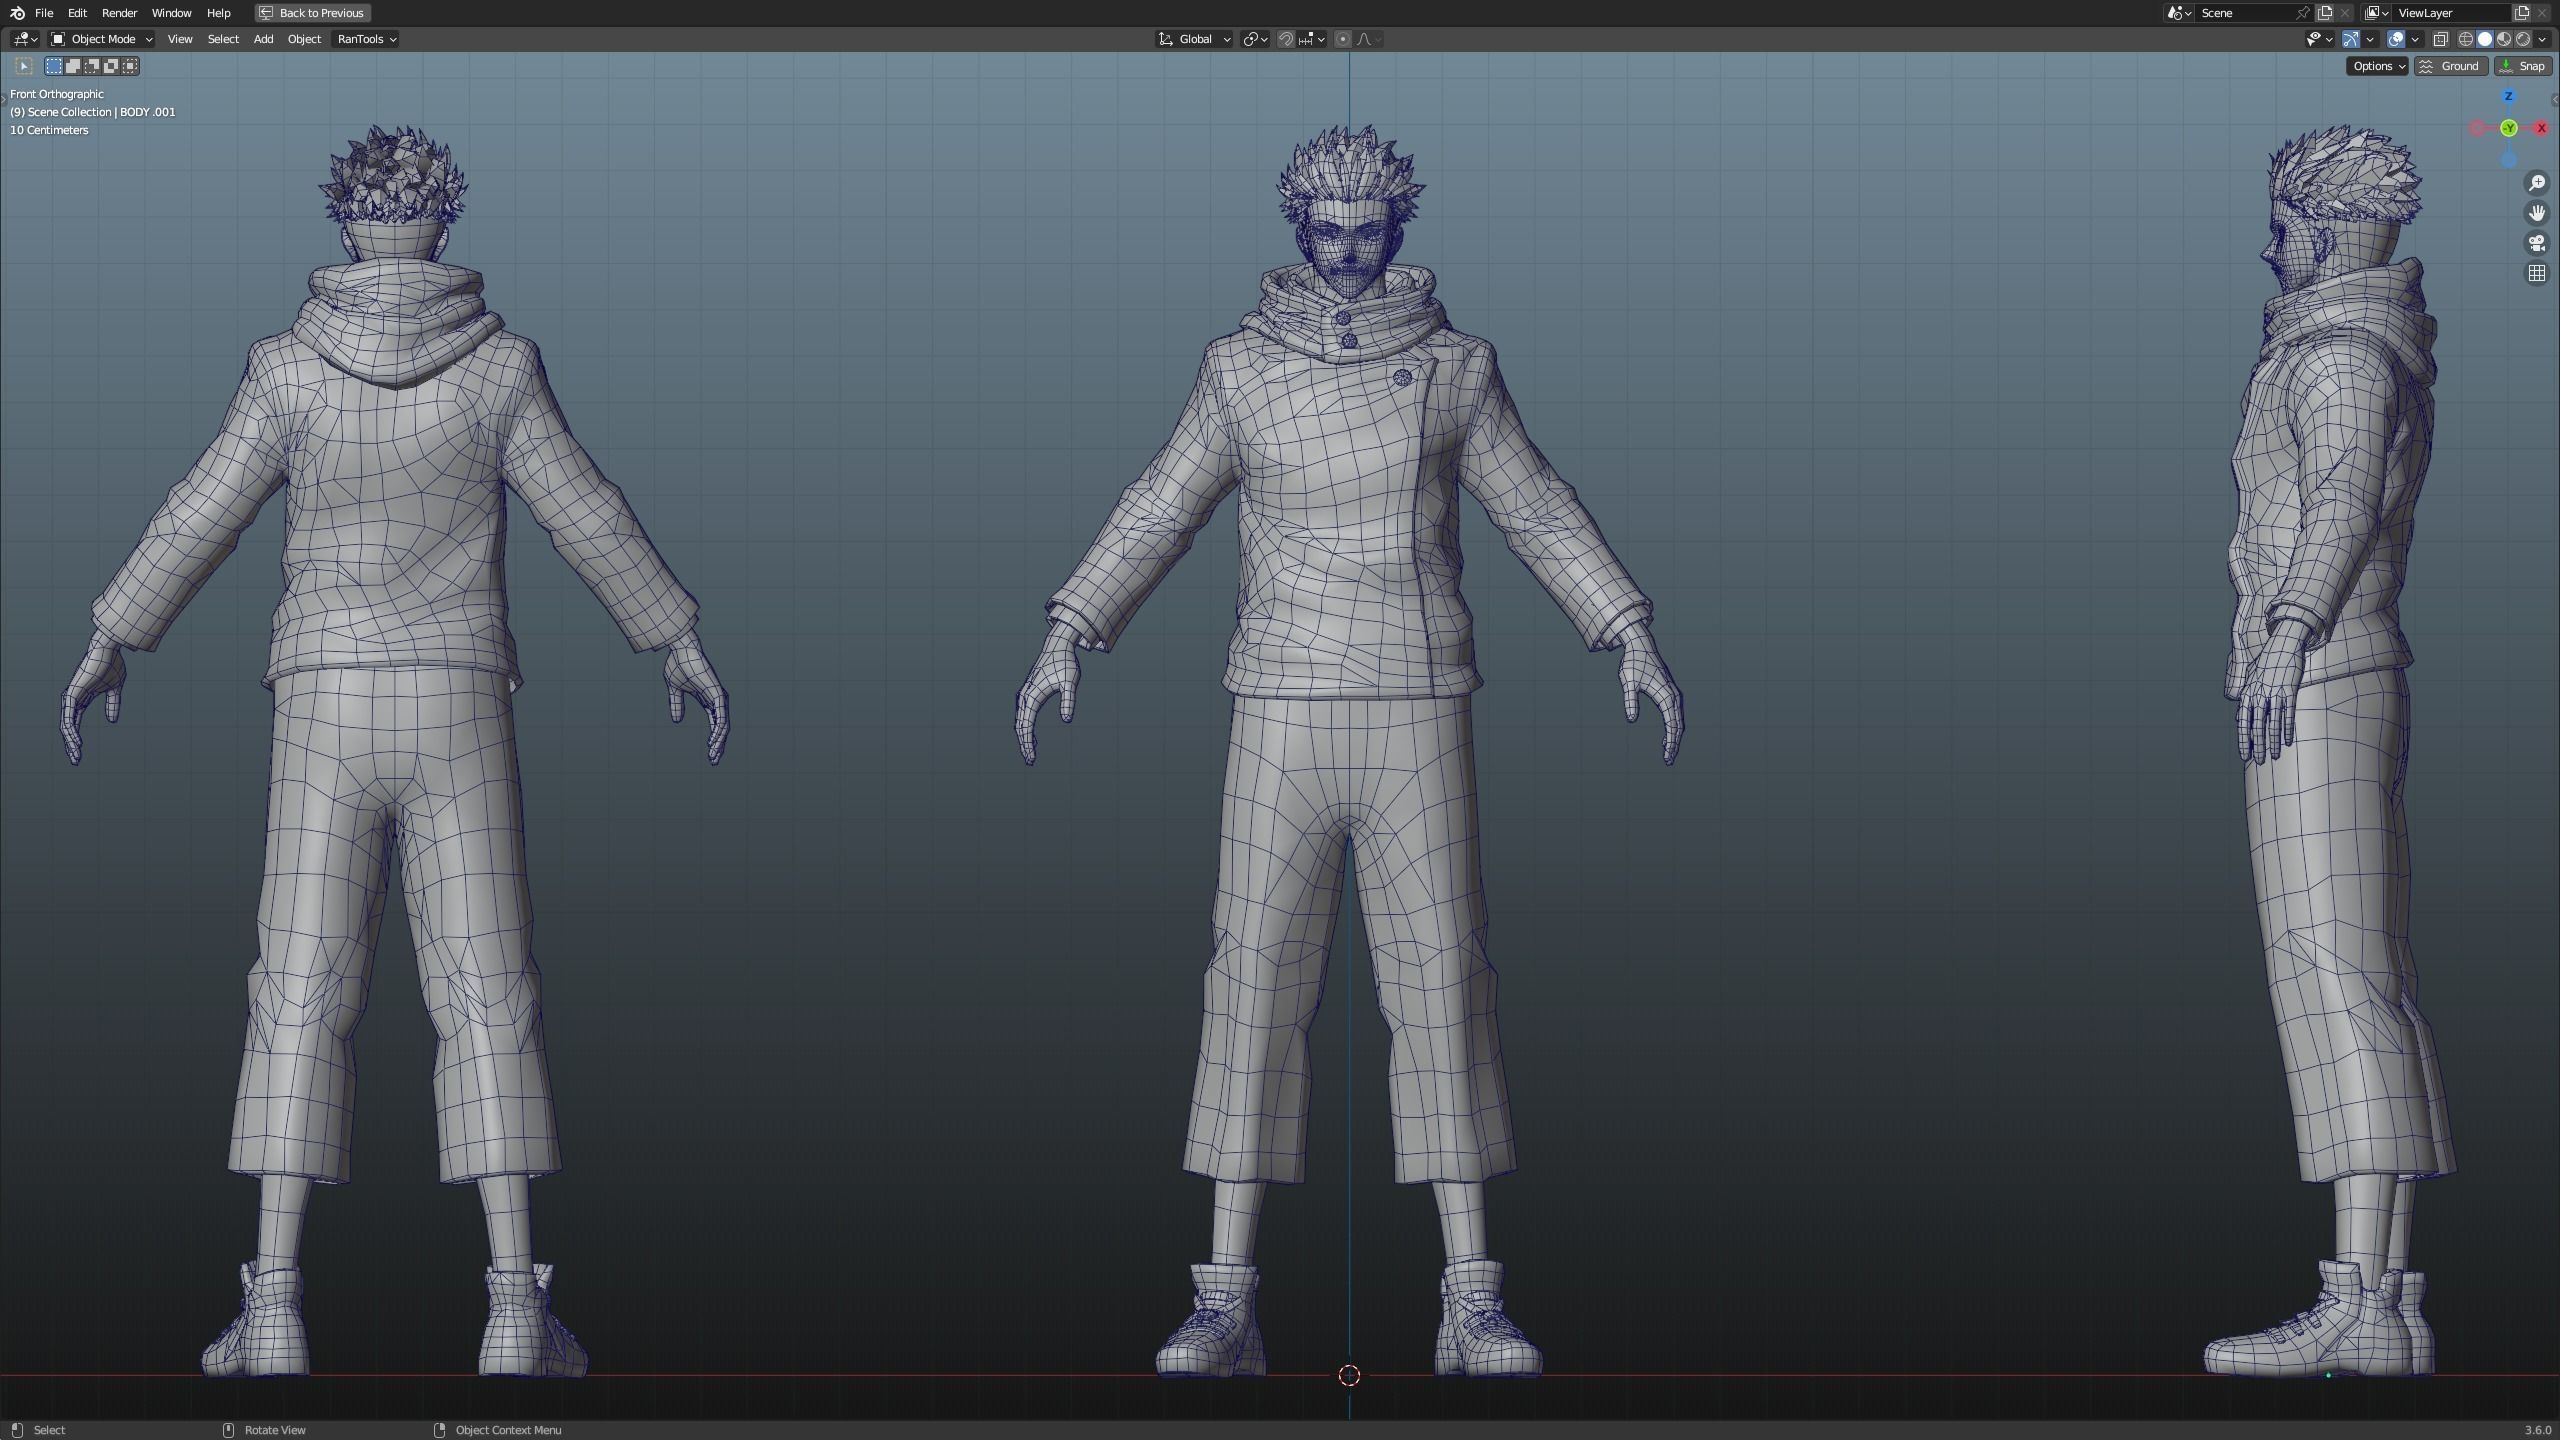Open the viewport Object menu
Image resolution: width=2560 pixels, height=1440 pixels.
pos(304,39)
